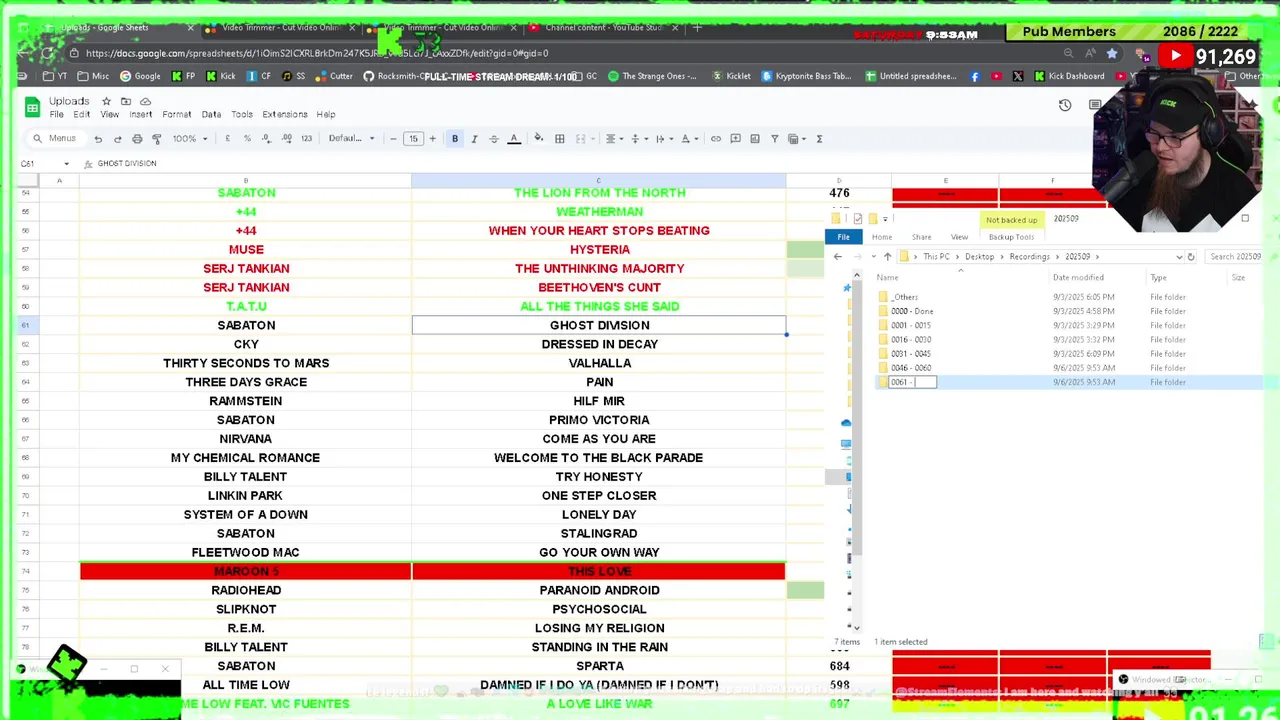Open the text color picker
Screen dimensions: 1280x720
click(514, 139)
